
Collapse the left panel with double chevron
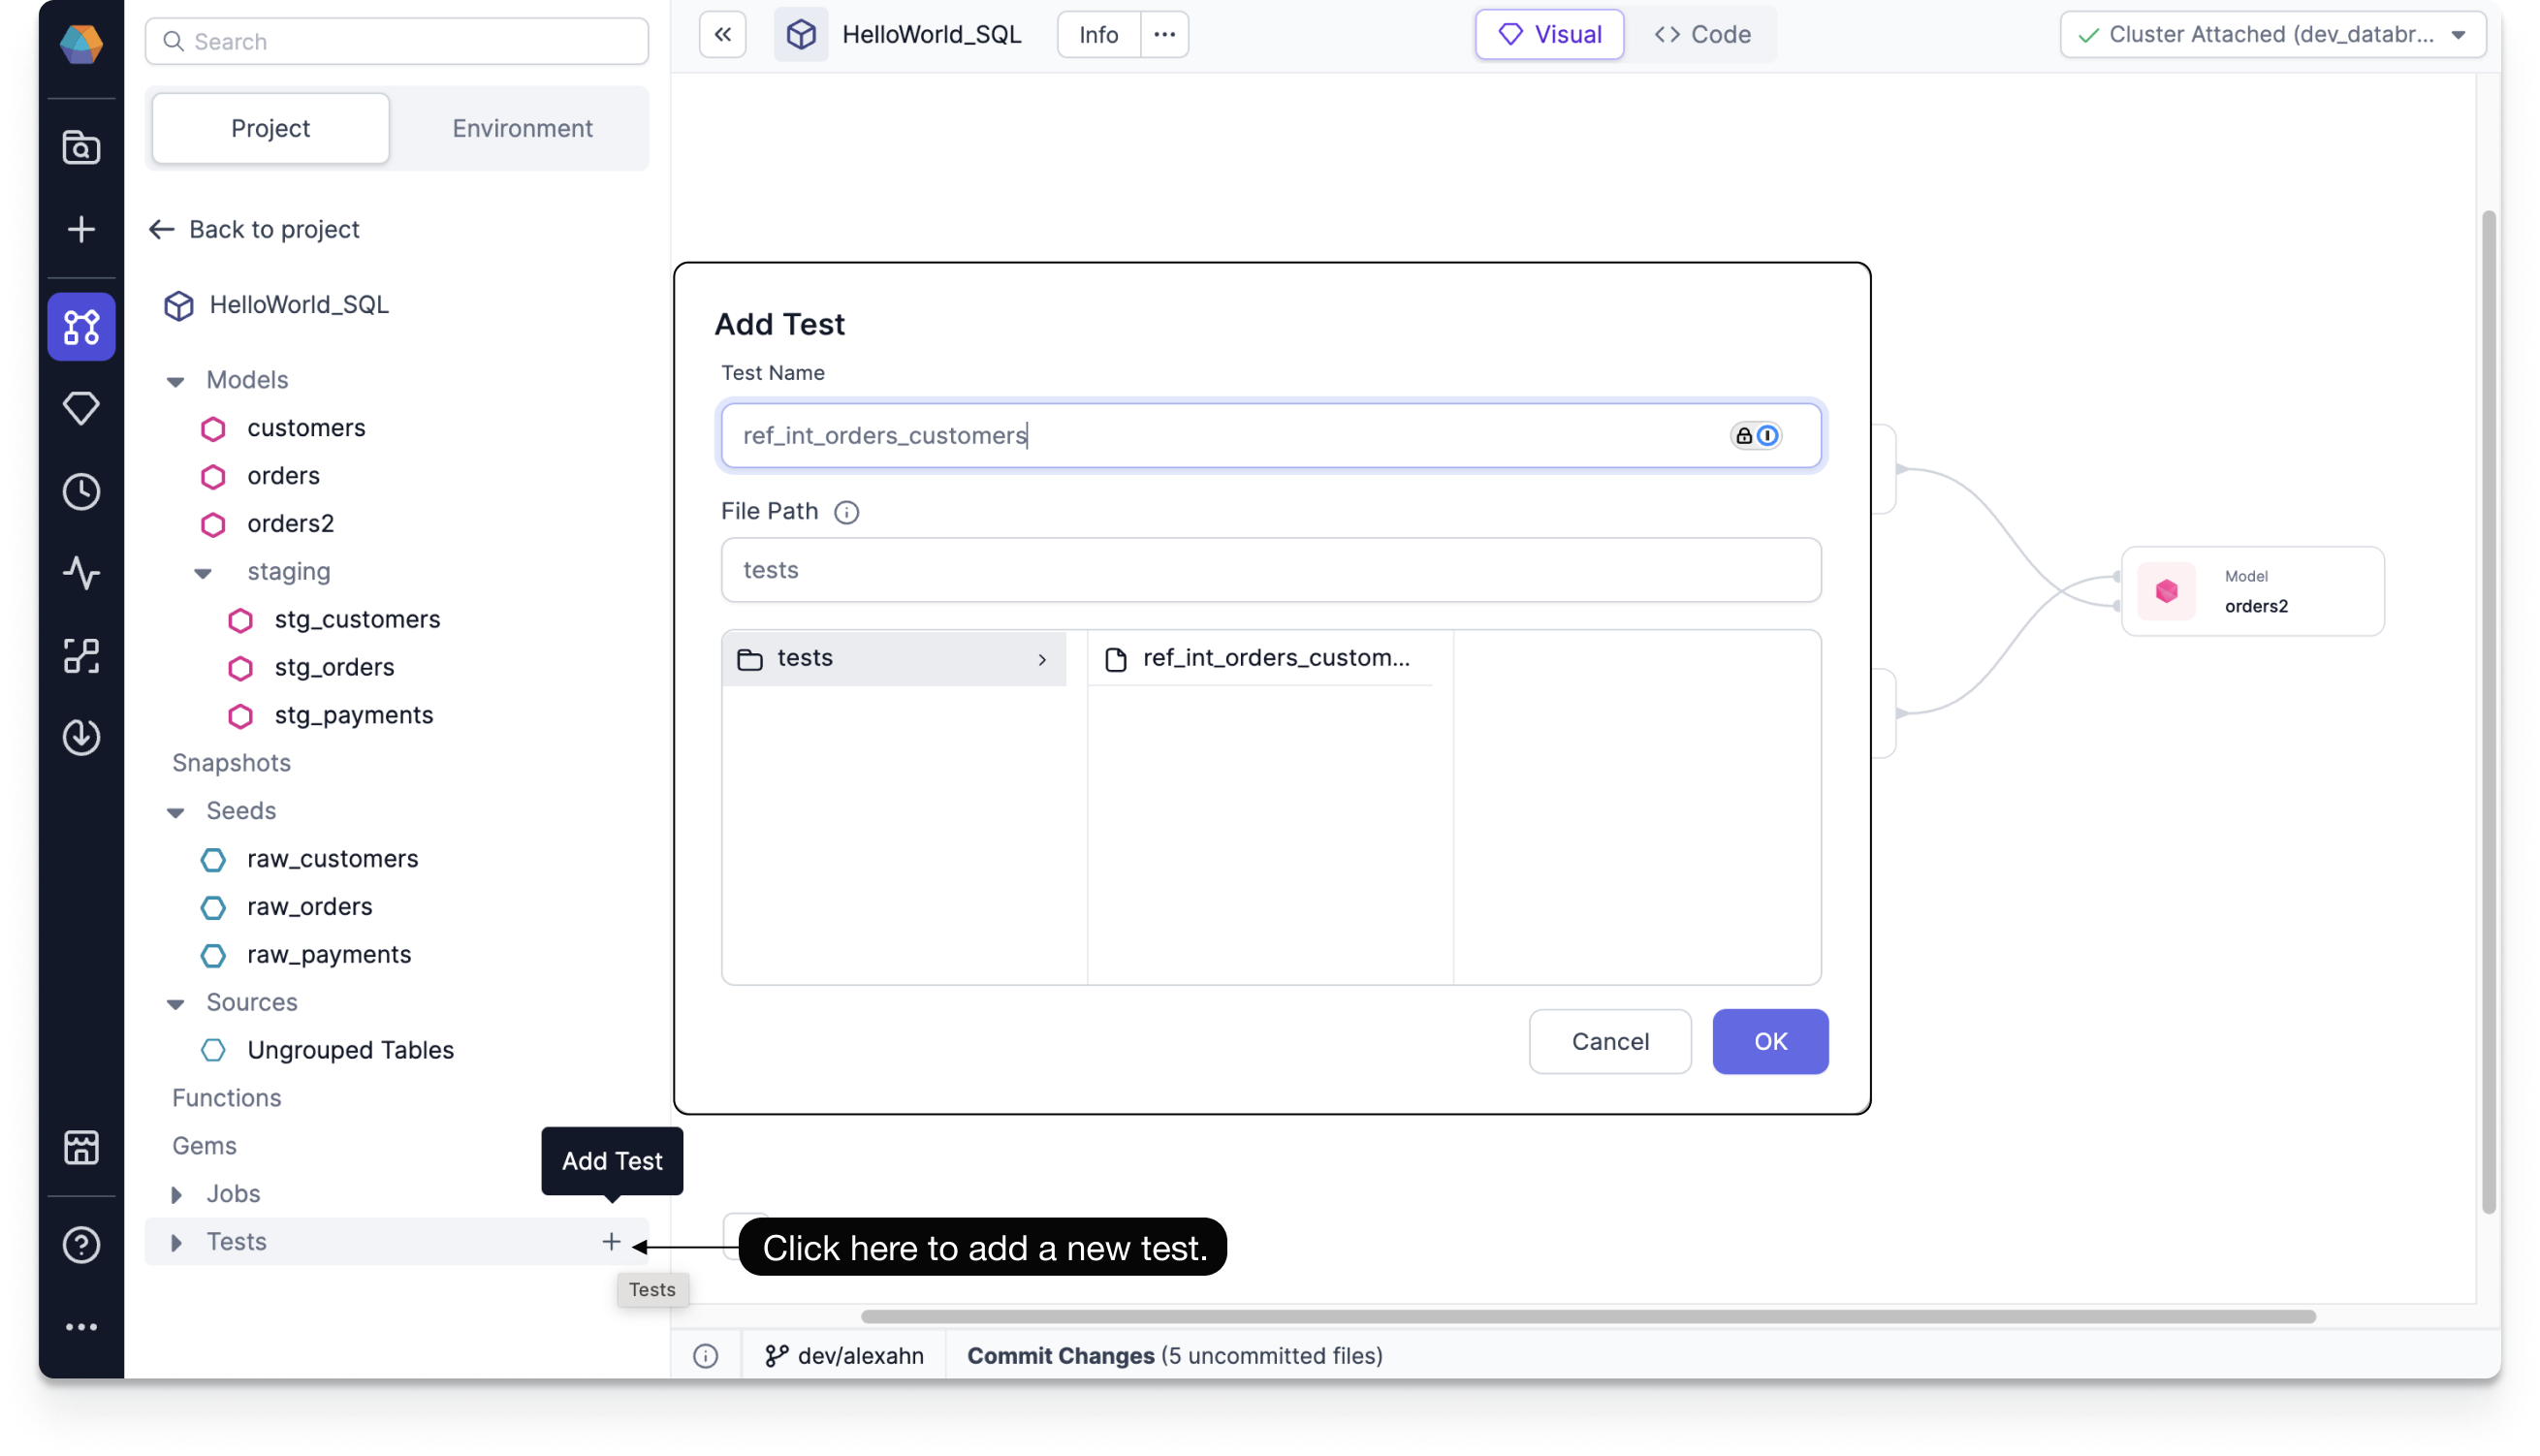tap(722, 35)
